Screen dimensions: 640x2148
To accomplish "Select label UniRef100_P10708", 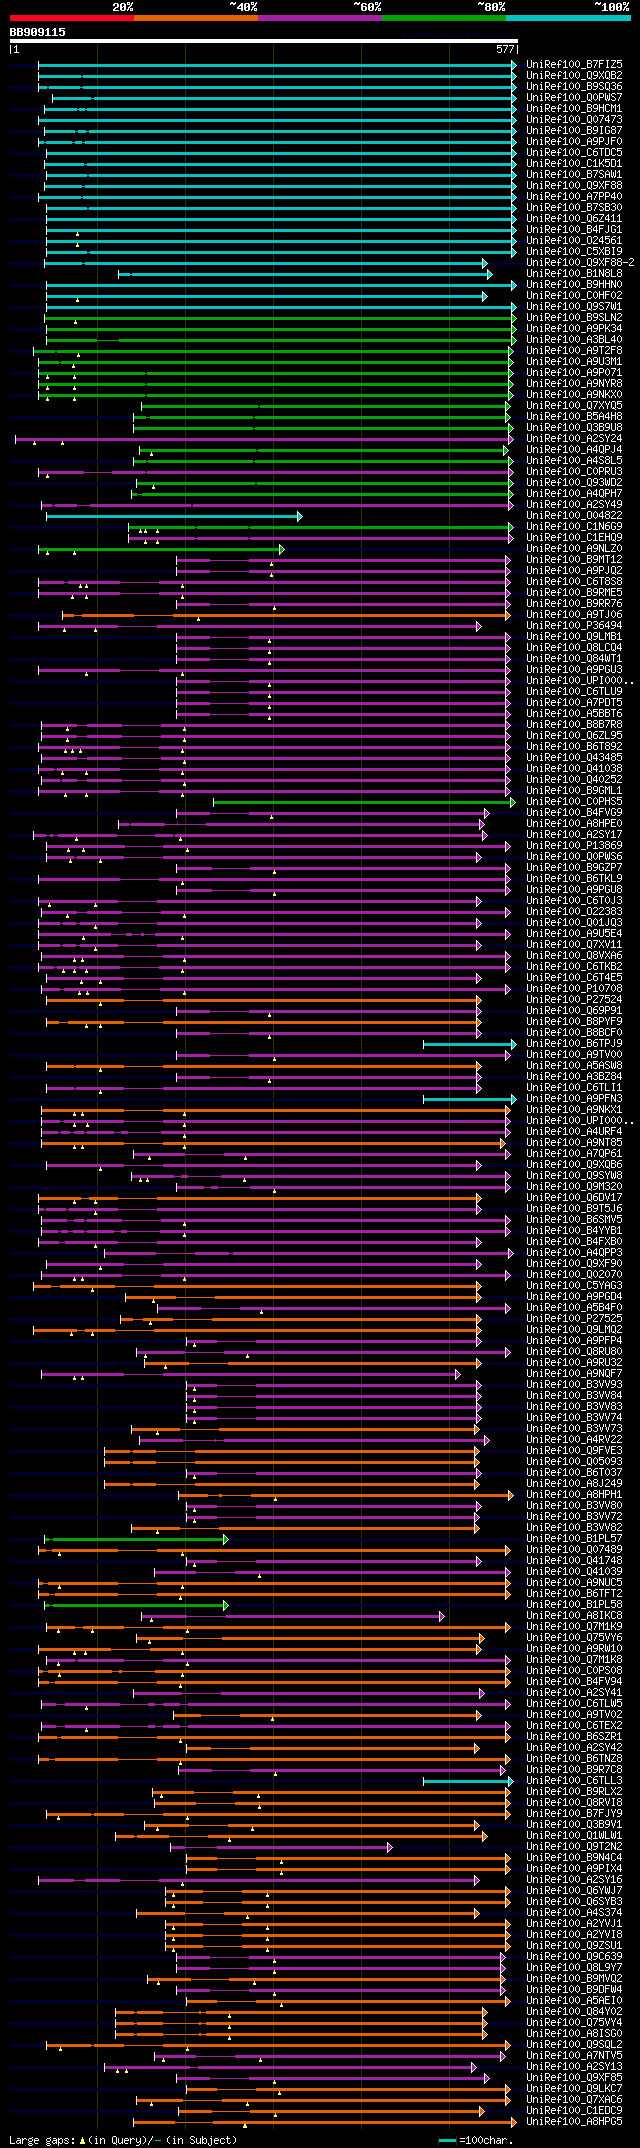I will click(574, 988).
